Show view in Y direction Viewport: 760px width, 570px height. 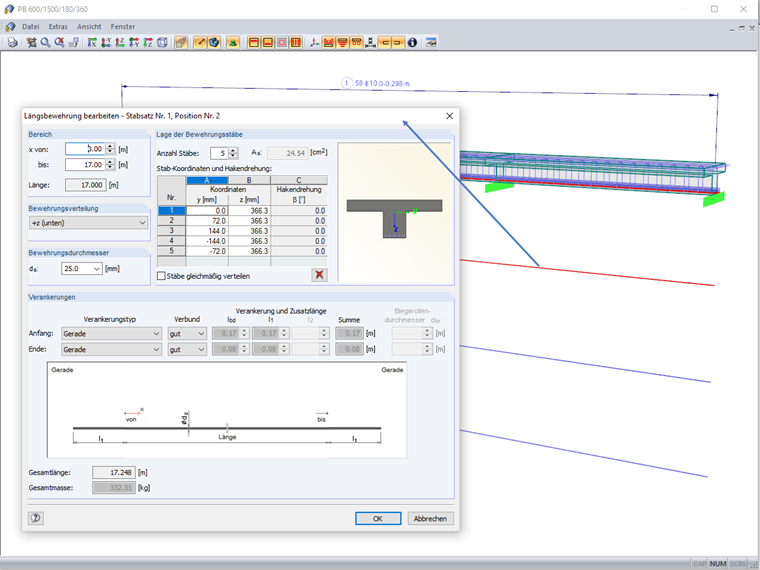(x=106, y=43)
